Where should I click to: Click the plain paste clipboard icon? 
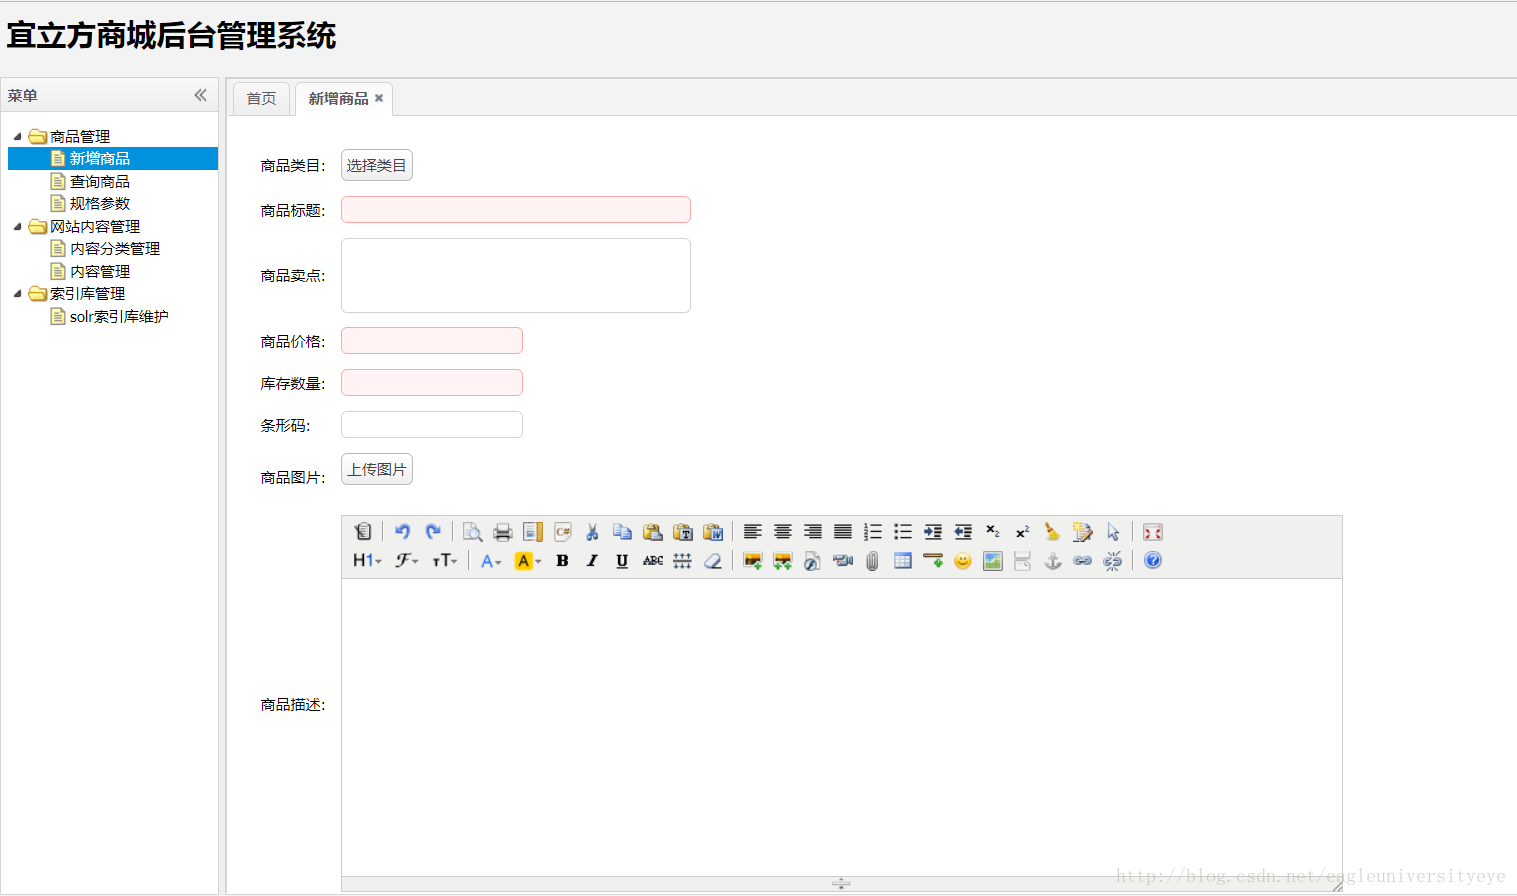point(652,532)
